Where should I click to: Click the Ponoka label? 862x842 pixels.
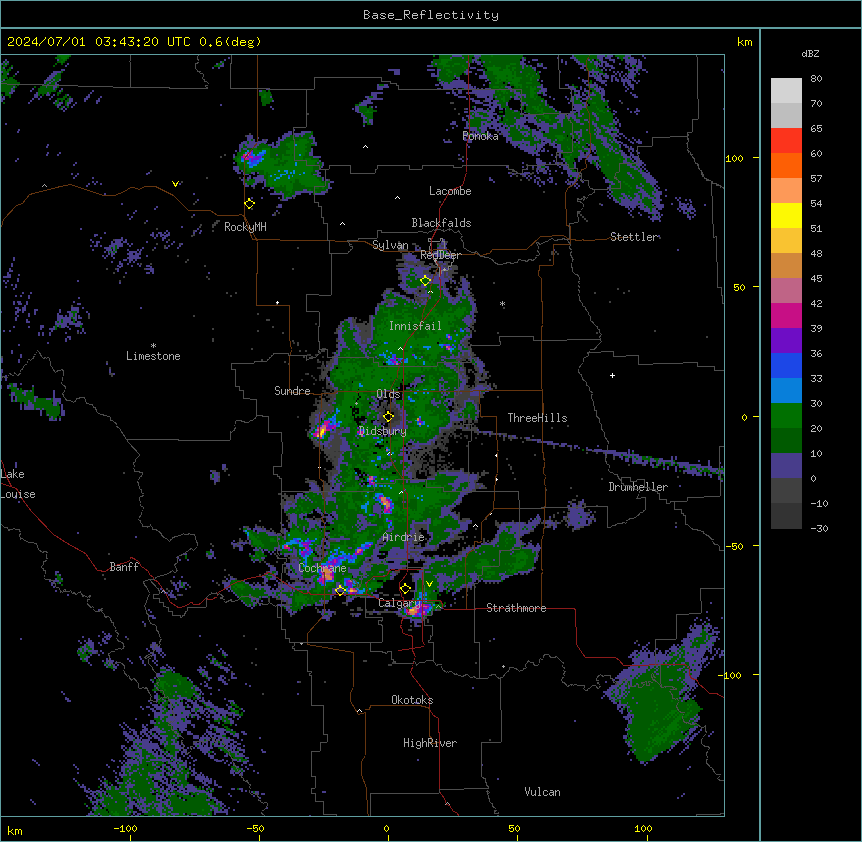pos(480,136)
